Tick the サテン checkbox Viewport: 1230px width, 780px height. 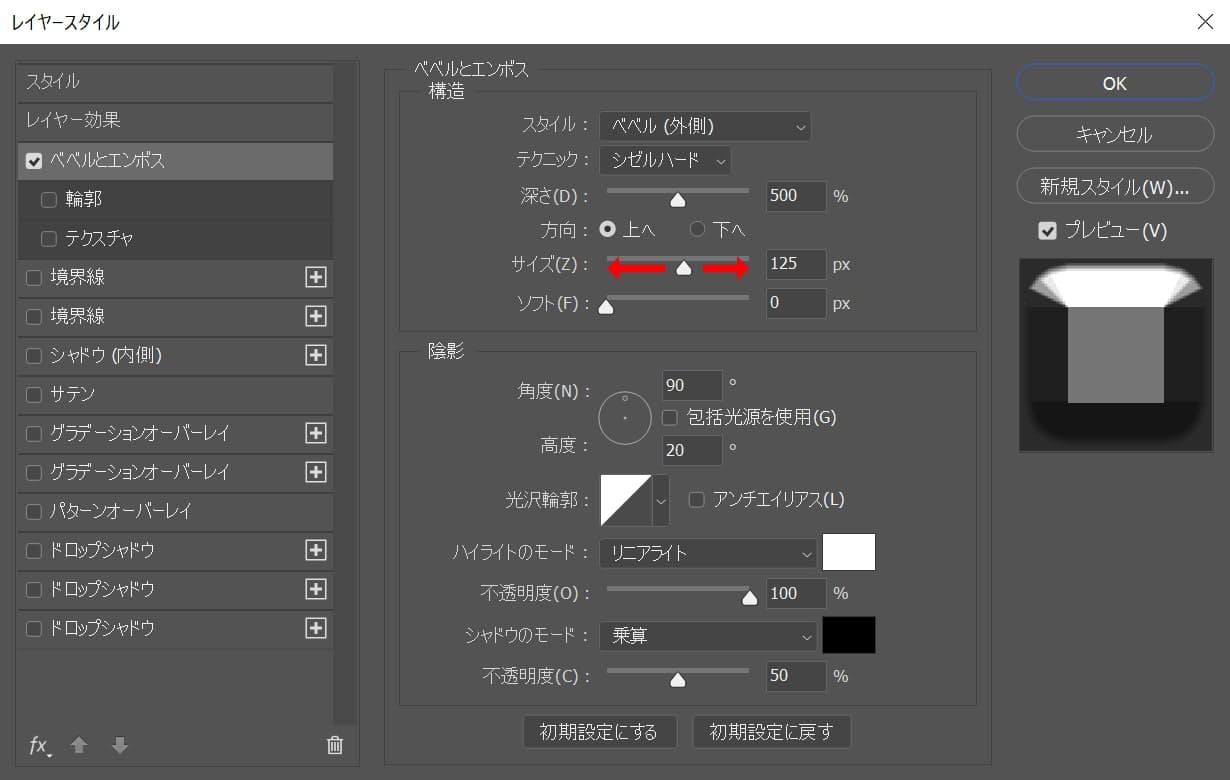pyautogui.click(x=34, y=394)
